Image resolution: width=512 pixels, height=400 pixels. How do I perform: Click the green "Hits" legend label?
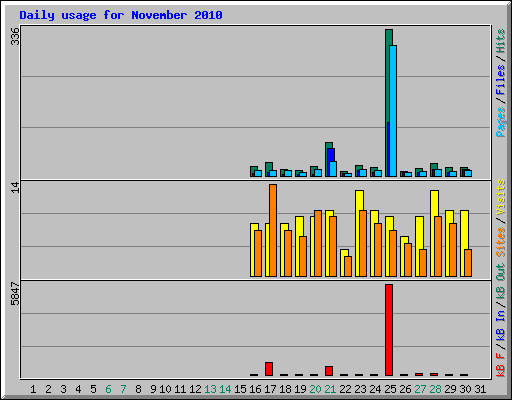[501, 41]
